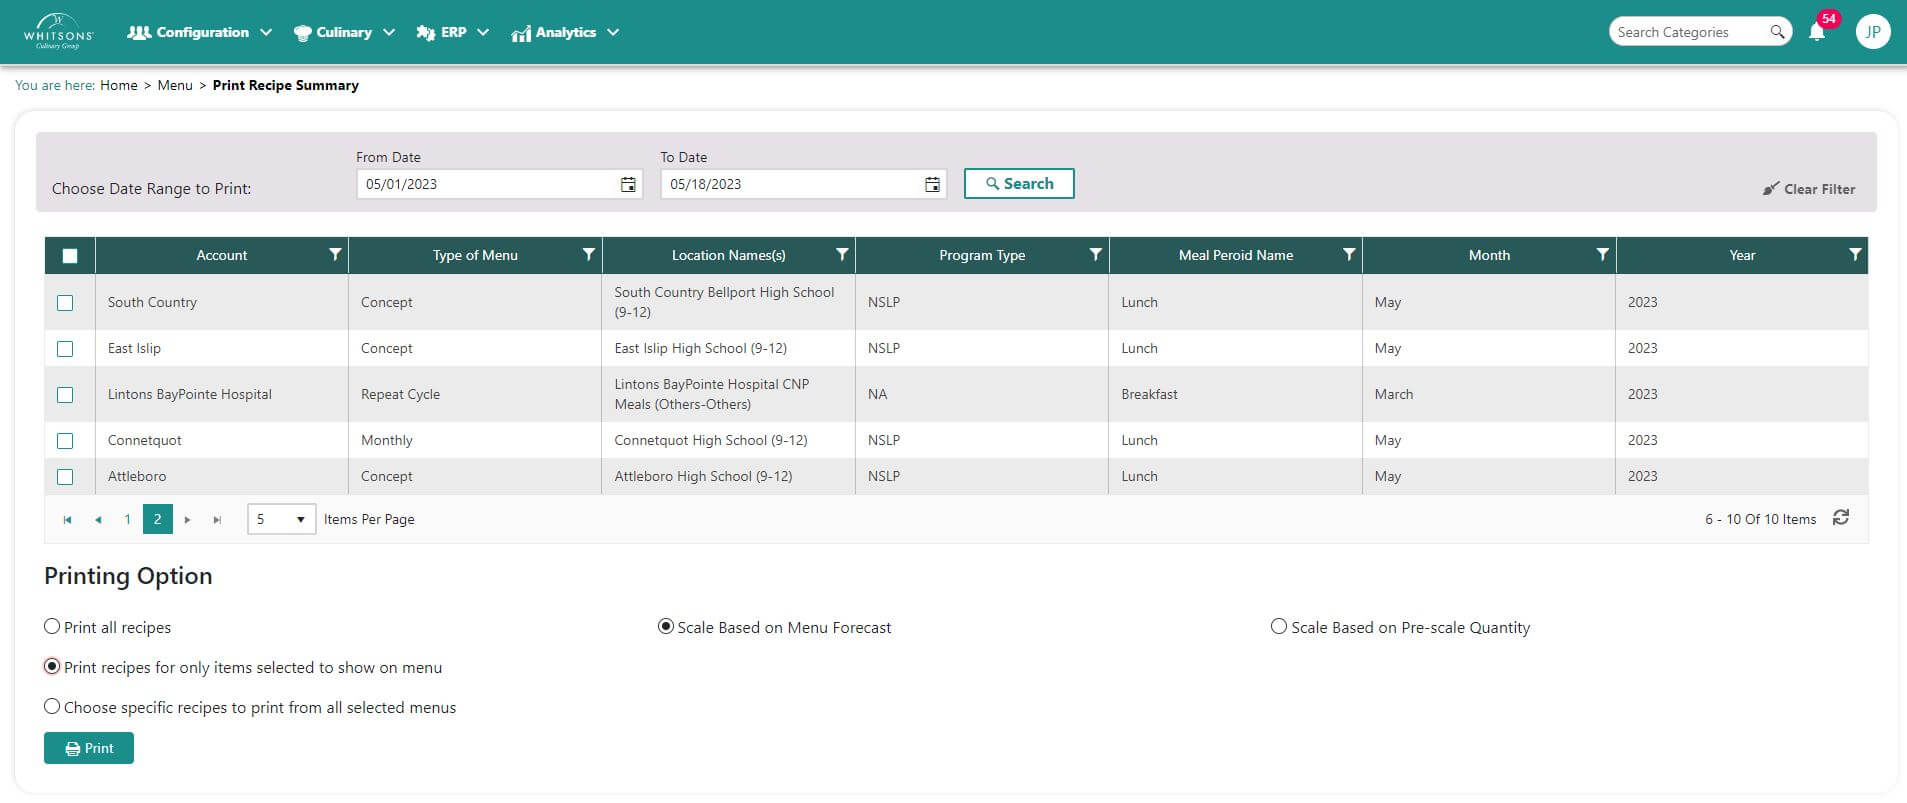Image resolution: width=1907 pixels, height=803 pixels.
Task: Click the Search button
Action: [1018, 184]
